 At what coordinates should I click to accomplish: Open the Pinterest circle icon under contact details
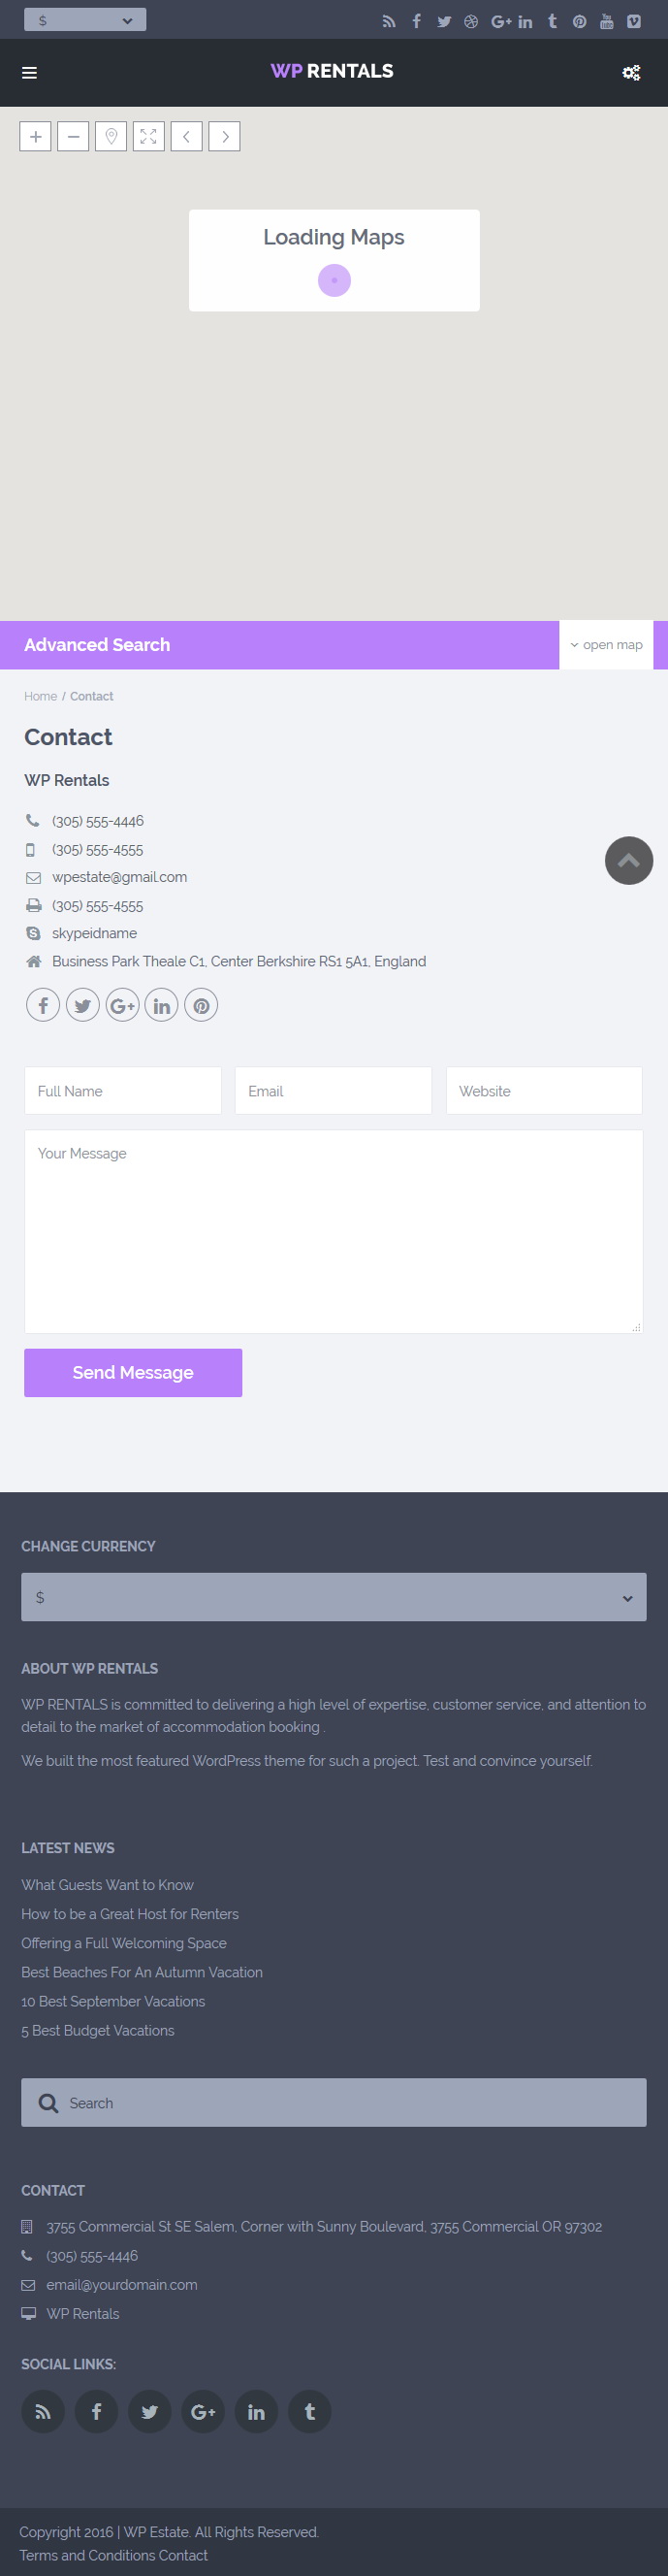coord(201,1005)
